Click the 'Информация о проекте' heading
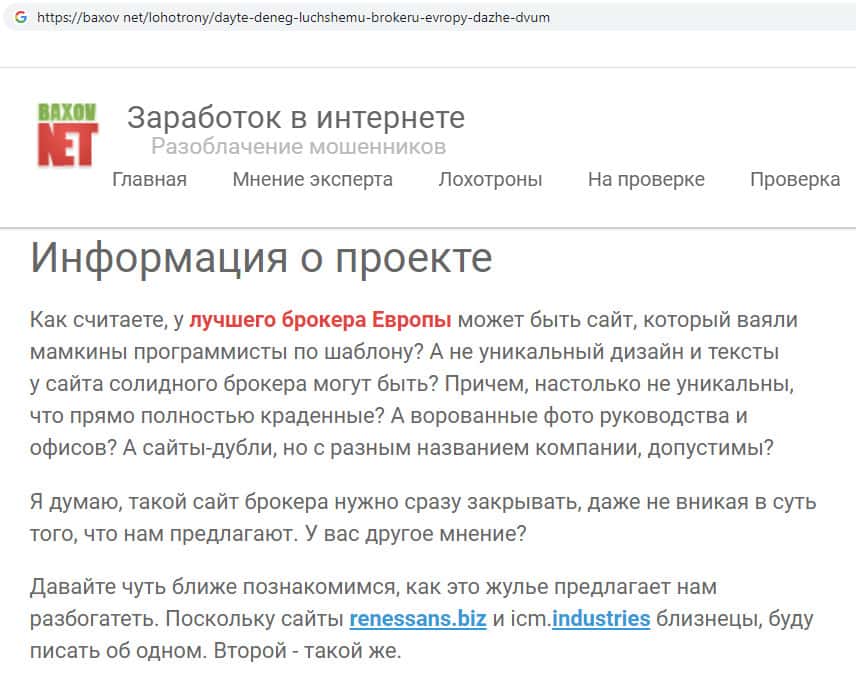856x673 pixels. [x=261, y=258]
